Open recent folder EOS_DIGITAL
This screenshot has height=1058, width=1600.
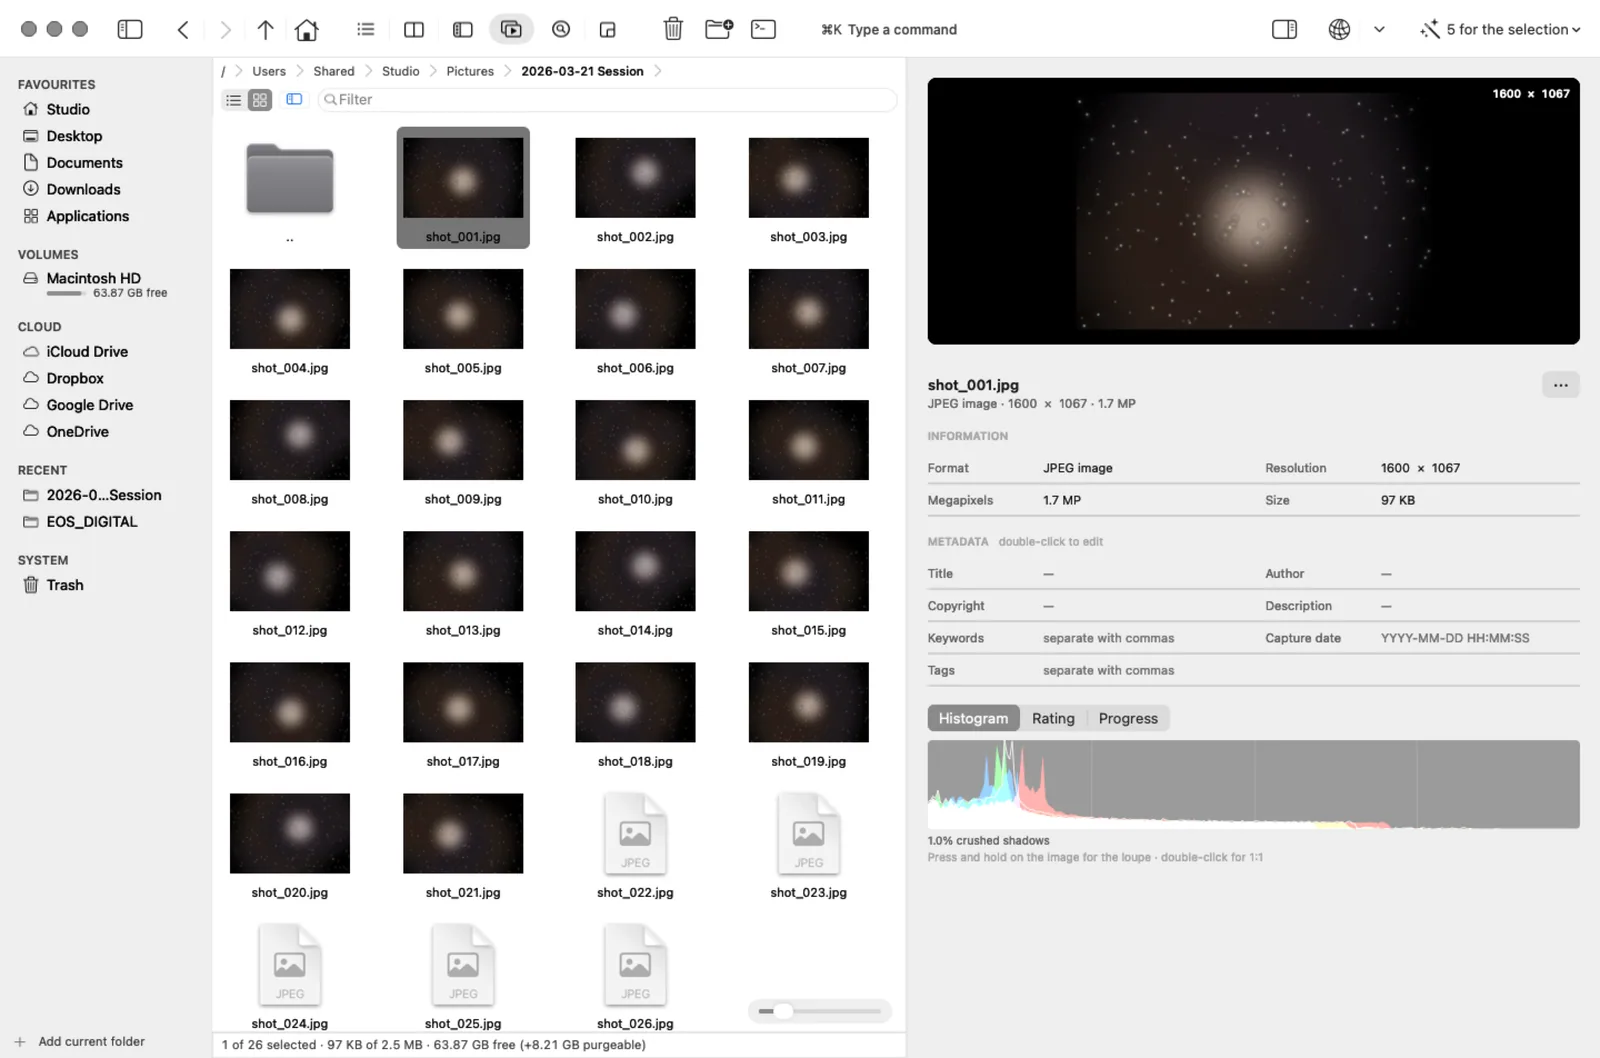click(x=92, y=522)
